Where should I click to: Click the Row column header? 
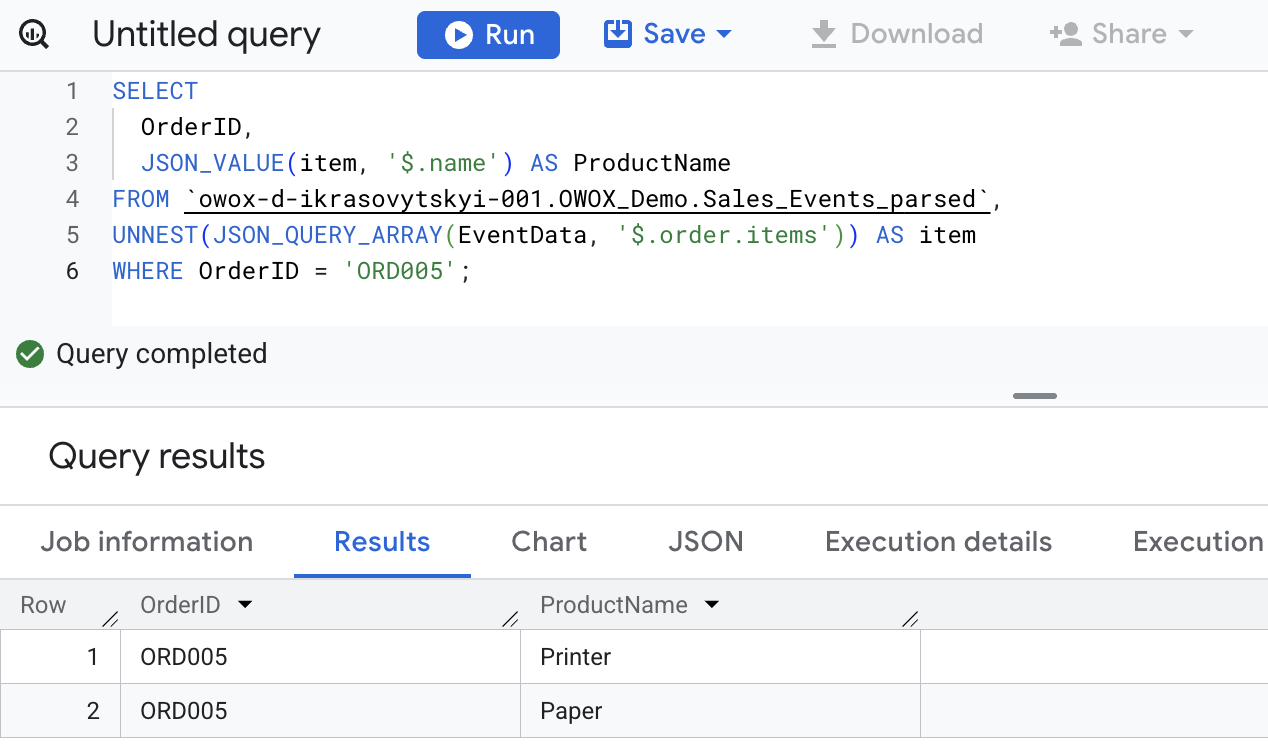[43, 605]
